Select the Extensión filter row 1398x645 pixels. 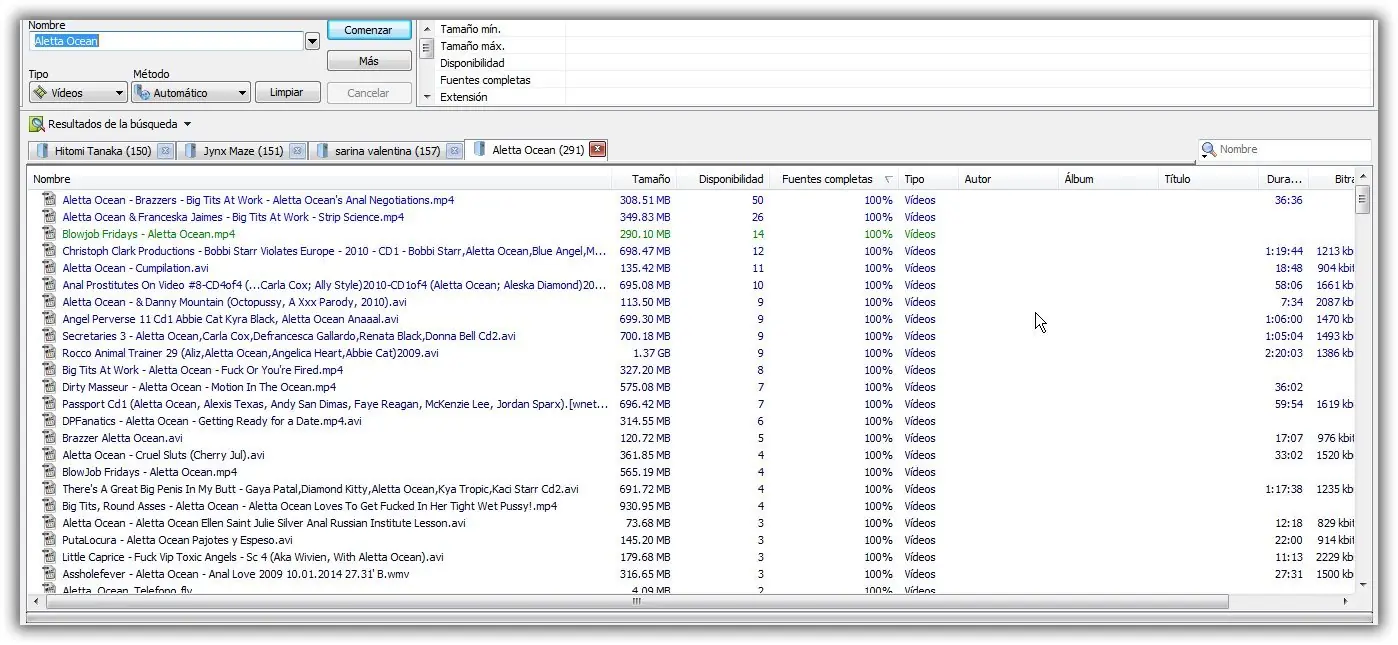click(903, 97)
